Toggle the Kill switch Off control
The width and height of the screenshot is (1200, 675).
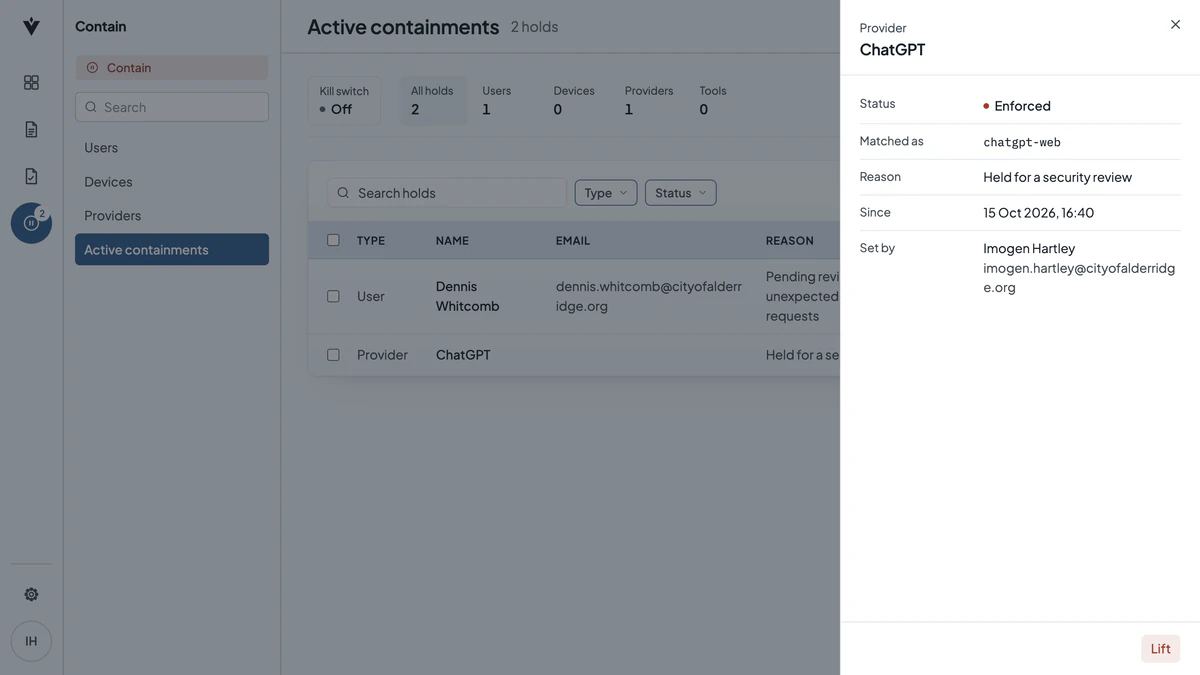click(x=344, y=100)
